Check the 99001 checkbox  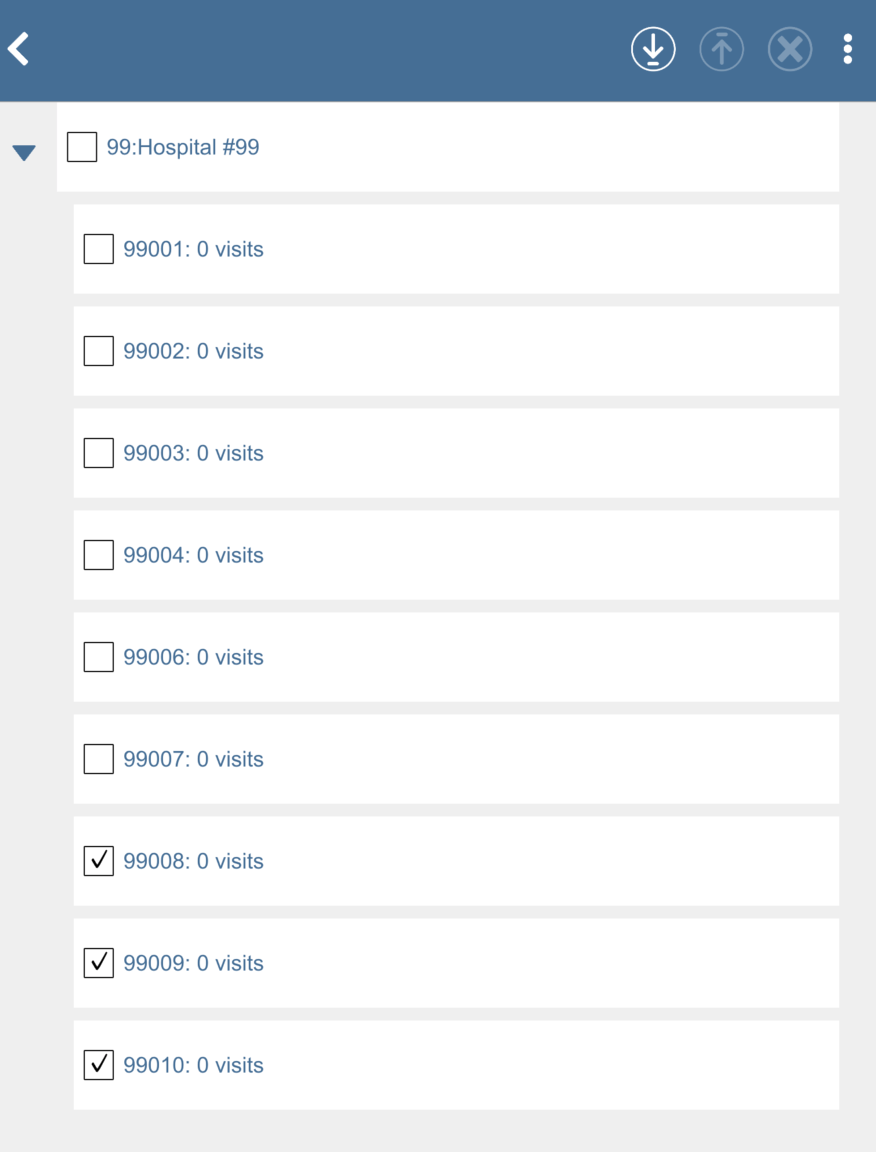[x=98, y=249]
